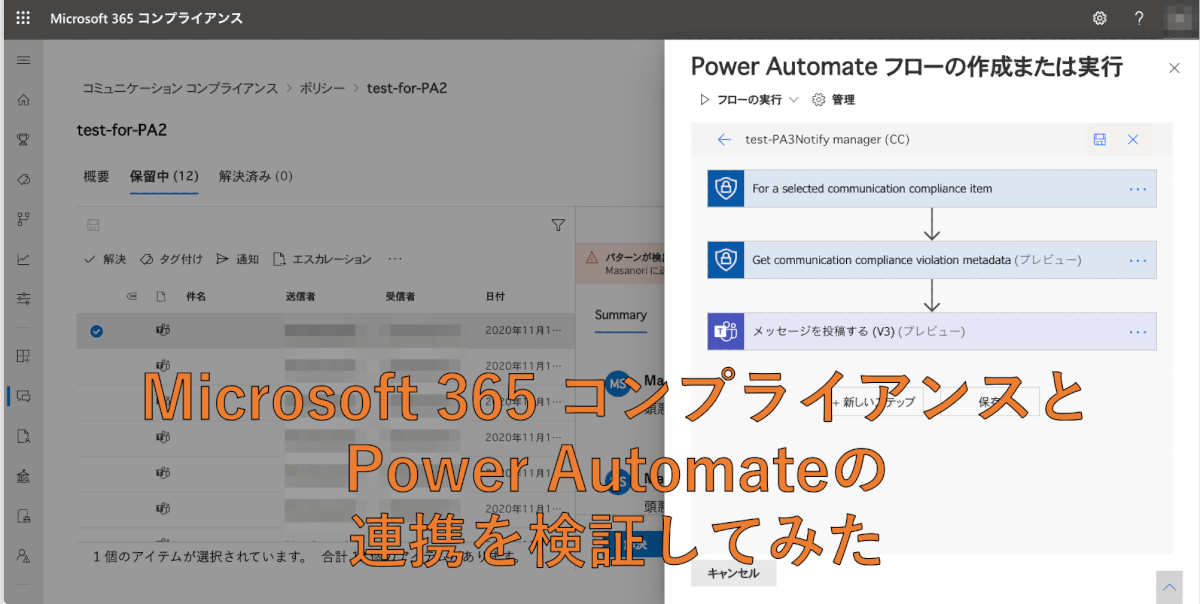Click Teams icon in first message row
The height and width of the screenshot is (604, 1200).
click(x=161, y=331)
